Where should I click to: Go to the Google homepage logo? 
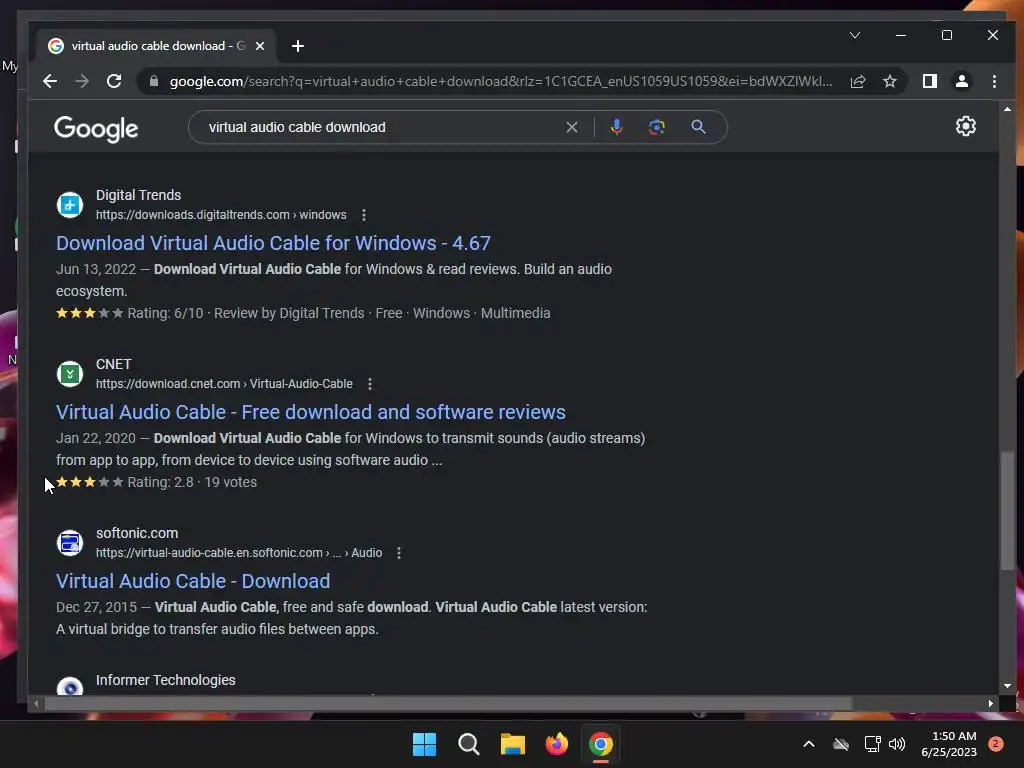pyautogui.click(x=96, y=129)
